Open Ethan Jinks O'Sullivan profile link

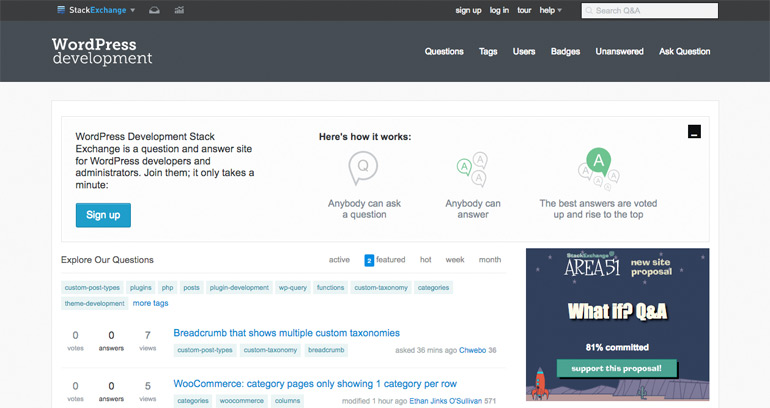[x=445, y=401]
